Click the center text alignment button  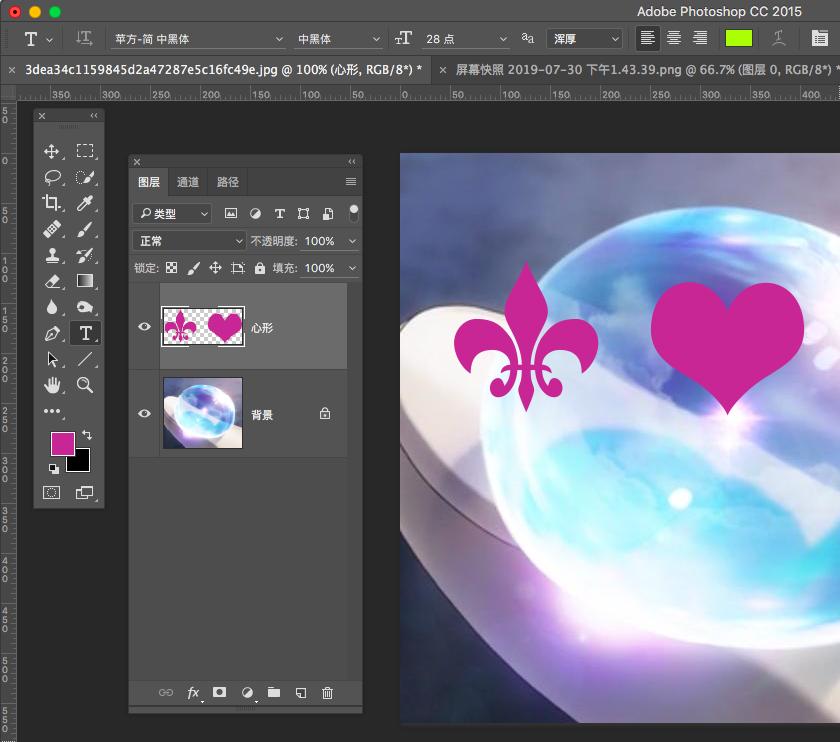tap(674, 38)
